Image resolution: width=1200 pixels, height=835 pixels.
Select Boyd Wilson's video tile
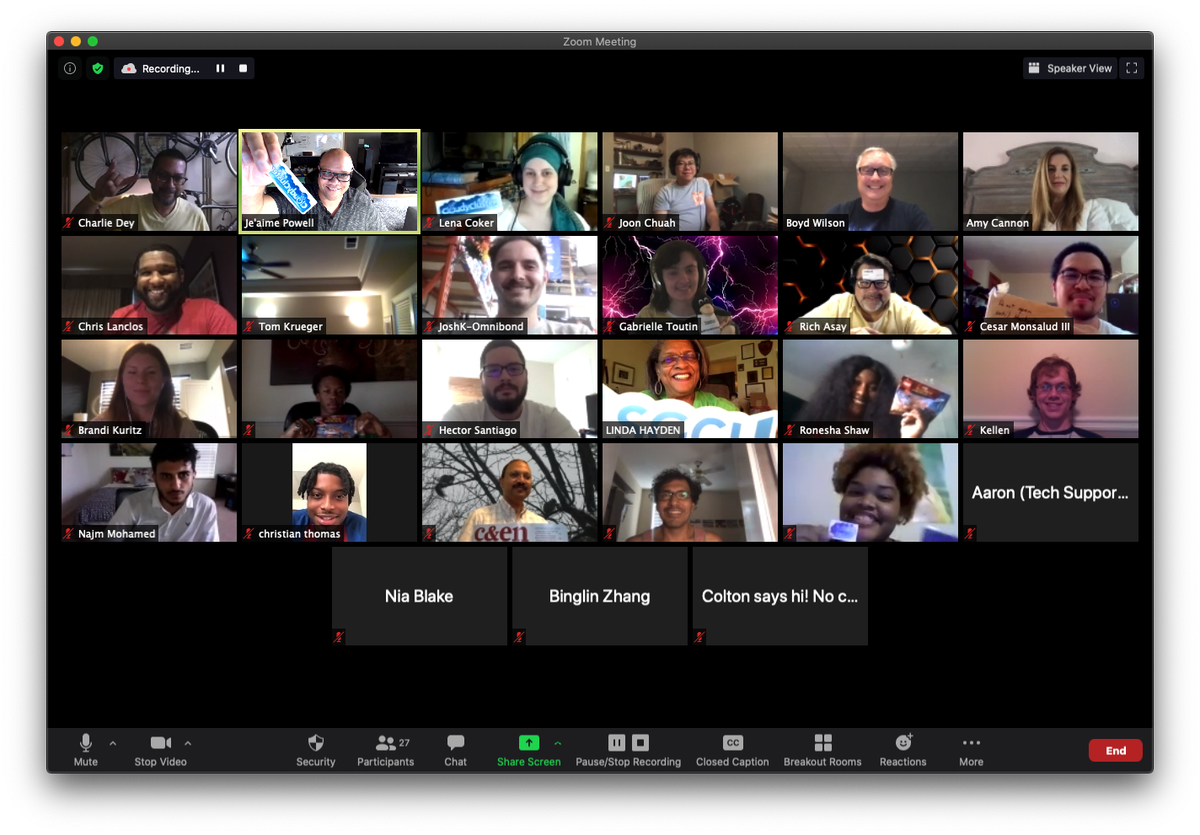pos(870,182)
